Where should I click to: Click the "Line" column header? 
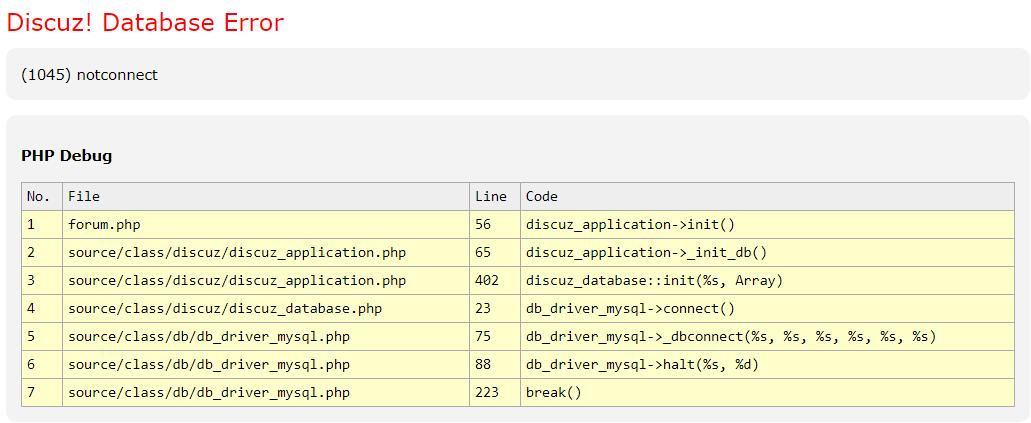494,197
